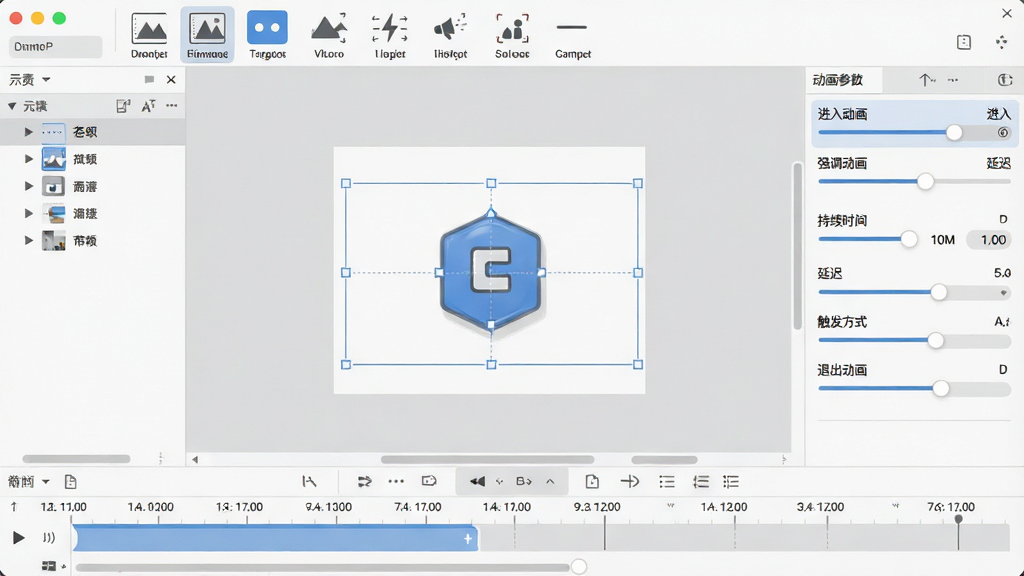Click the split tool icon in timeline toolbar
1024x576 pixels.
(x=310, y=482)
